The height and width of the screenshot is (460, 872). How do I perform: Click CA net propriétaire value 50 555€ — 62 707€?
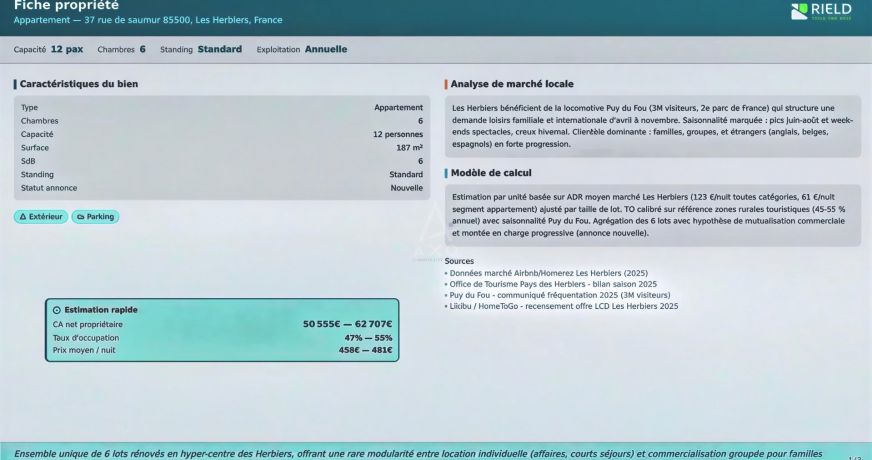coord(348,324)
